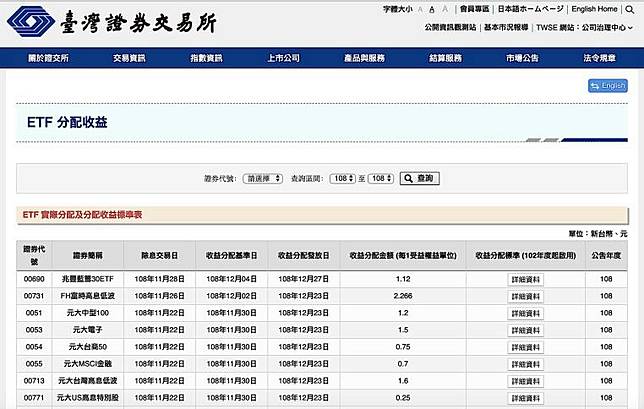Click 詳細資料 for 00690 兆豐藍籌30ETF

coord(526,280)
